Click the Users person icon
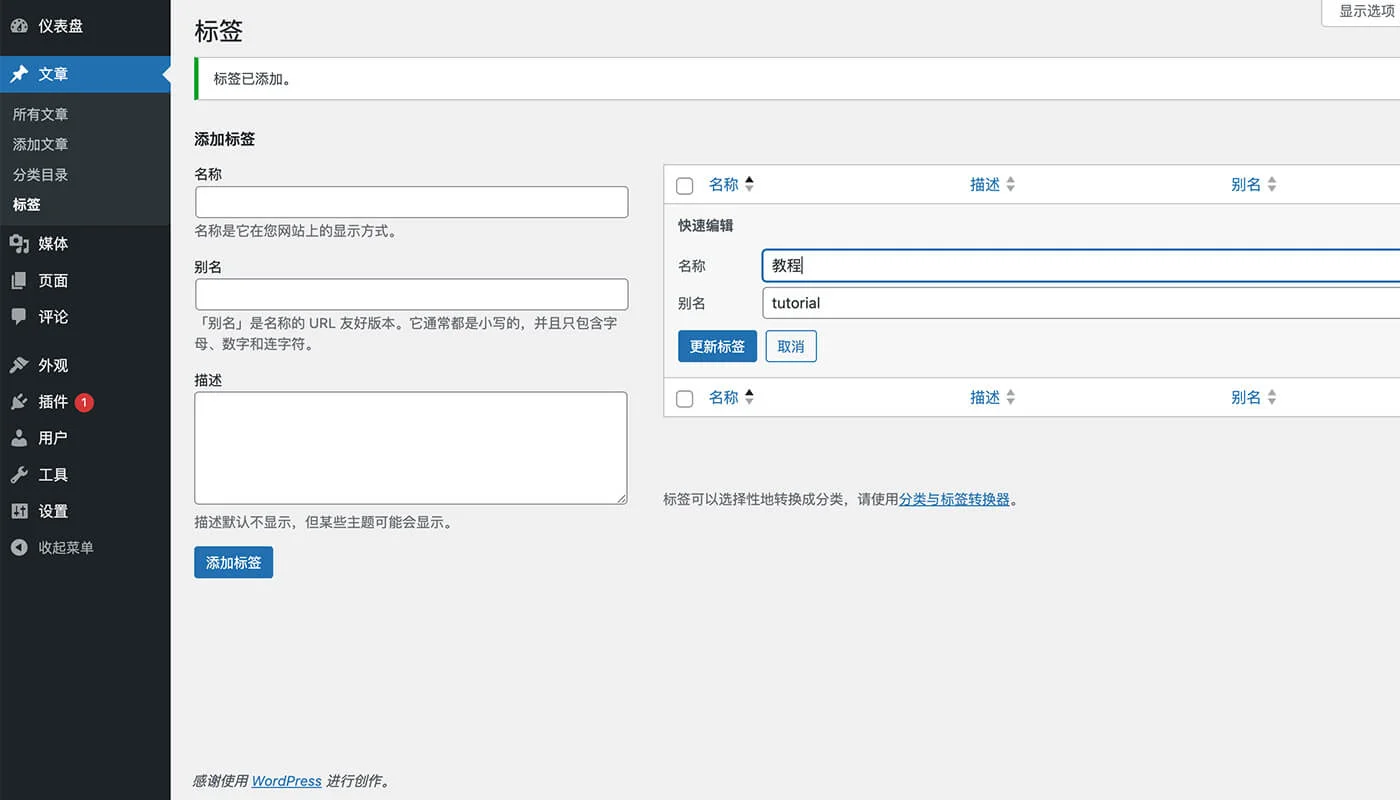The height and width of the screenshot is (800, 1400). tap(19, 438)
